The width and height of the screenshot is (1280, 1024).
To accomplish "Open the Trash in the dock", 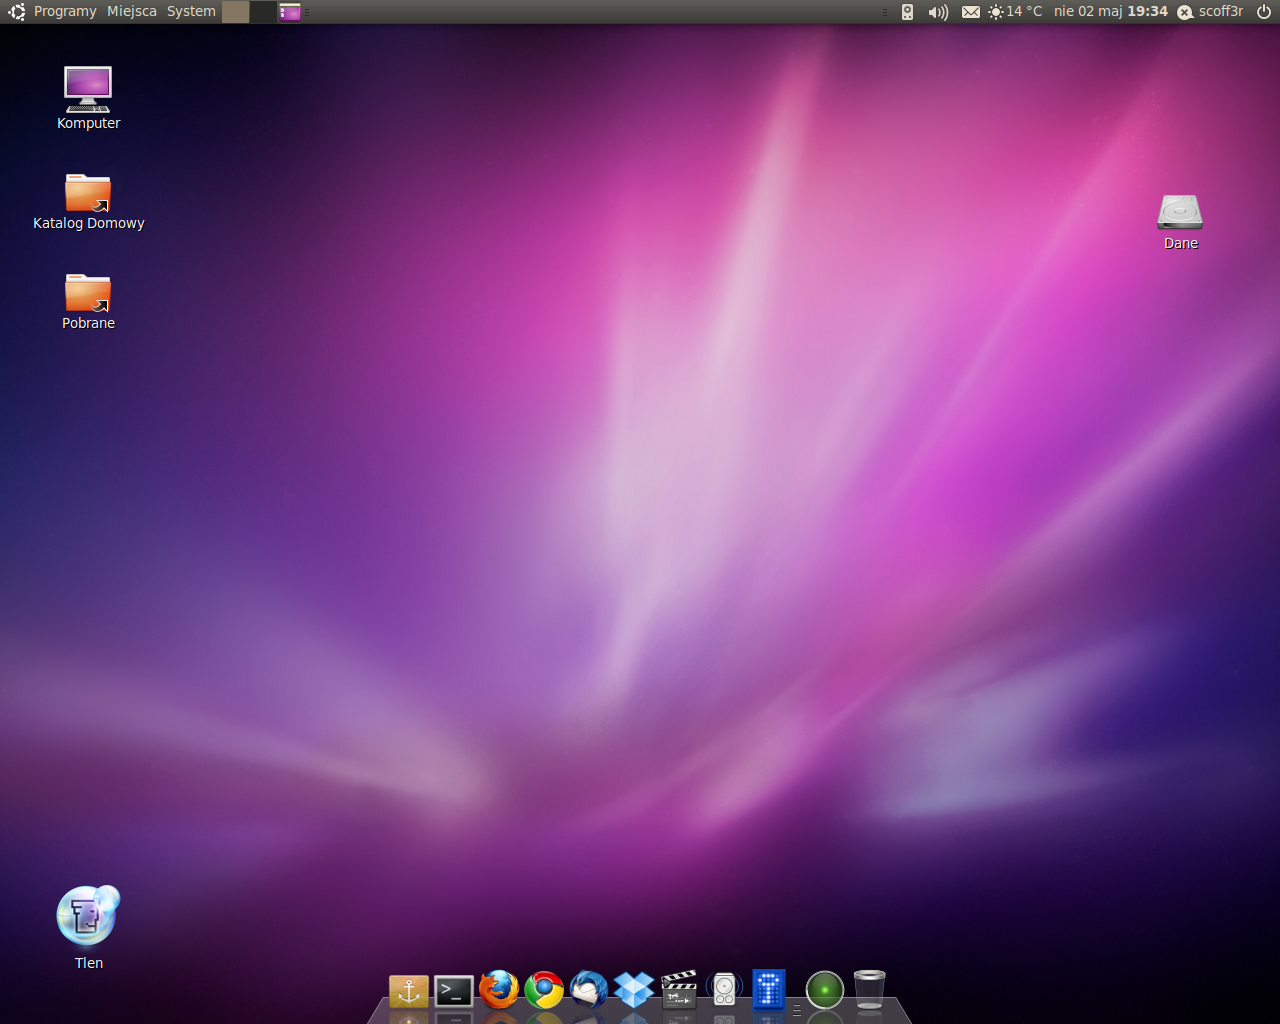I will coord(869,989).
